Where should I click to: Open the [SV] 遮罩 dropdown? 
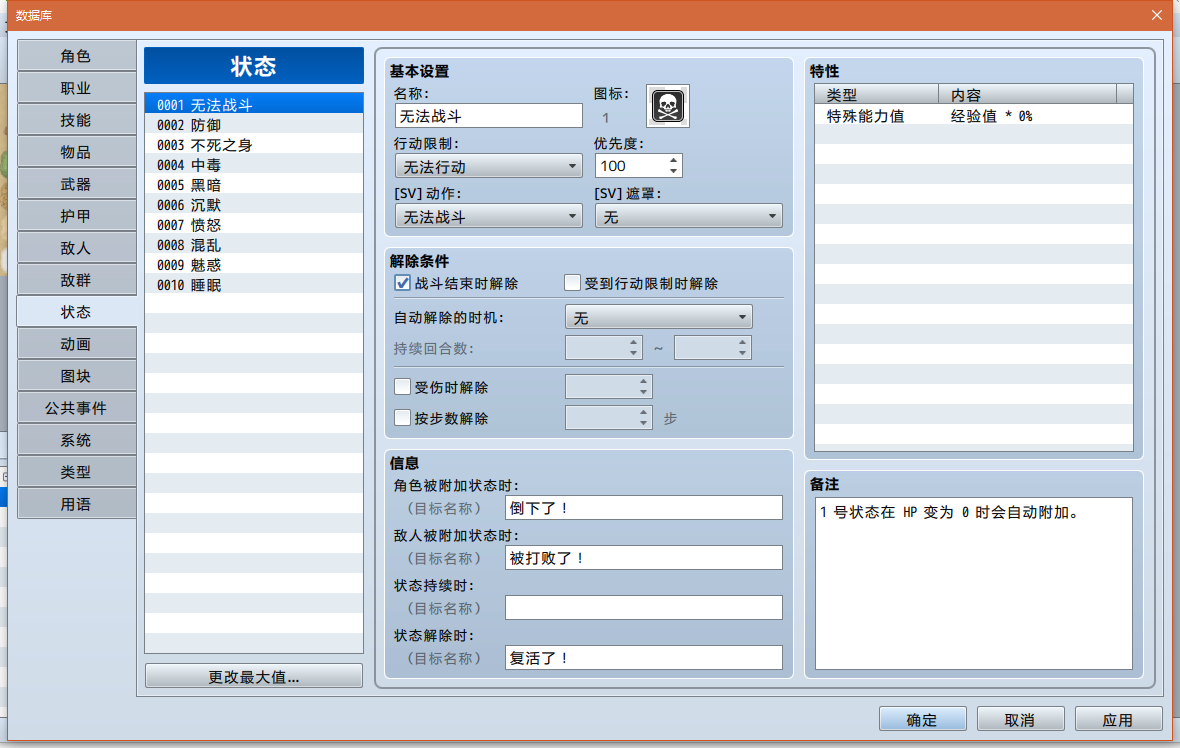pyautogui.click(x=689, y=217)
